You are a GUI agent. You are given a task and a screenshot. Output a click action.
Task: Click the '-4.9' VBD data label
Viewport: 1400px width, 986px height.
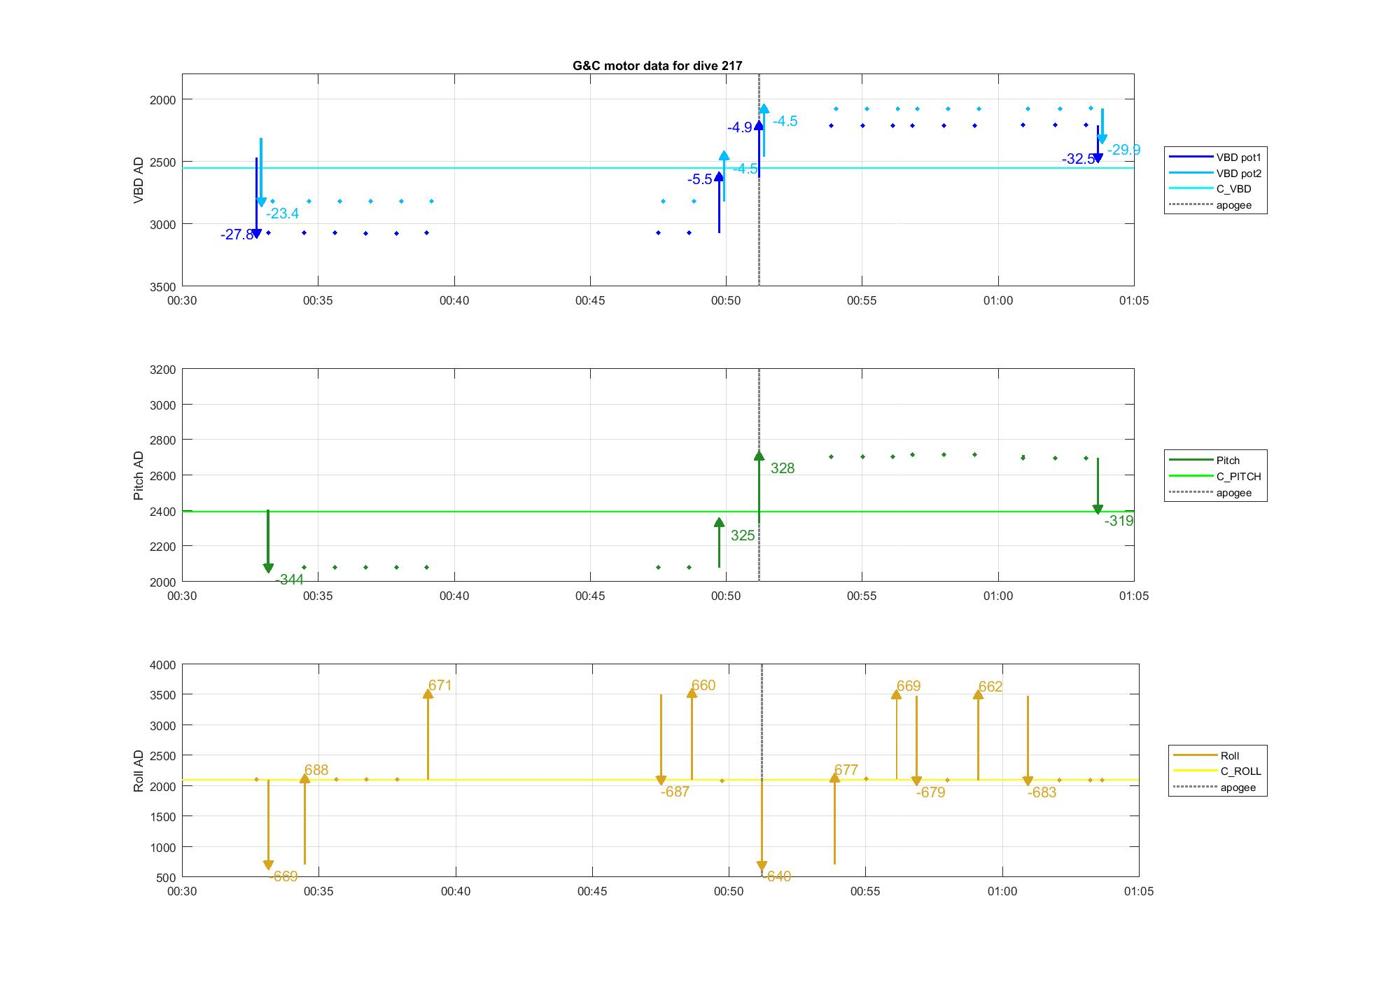coord(740,128)
